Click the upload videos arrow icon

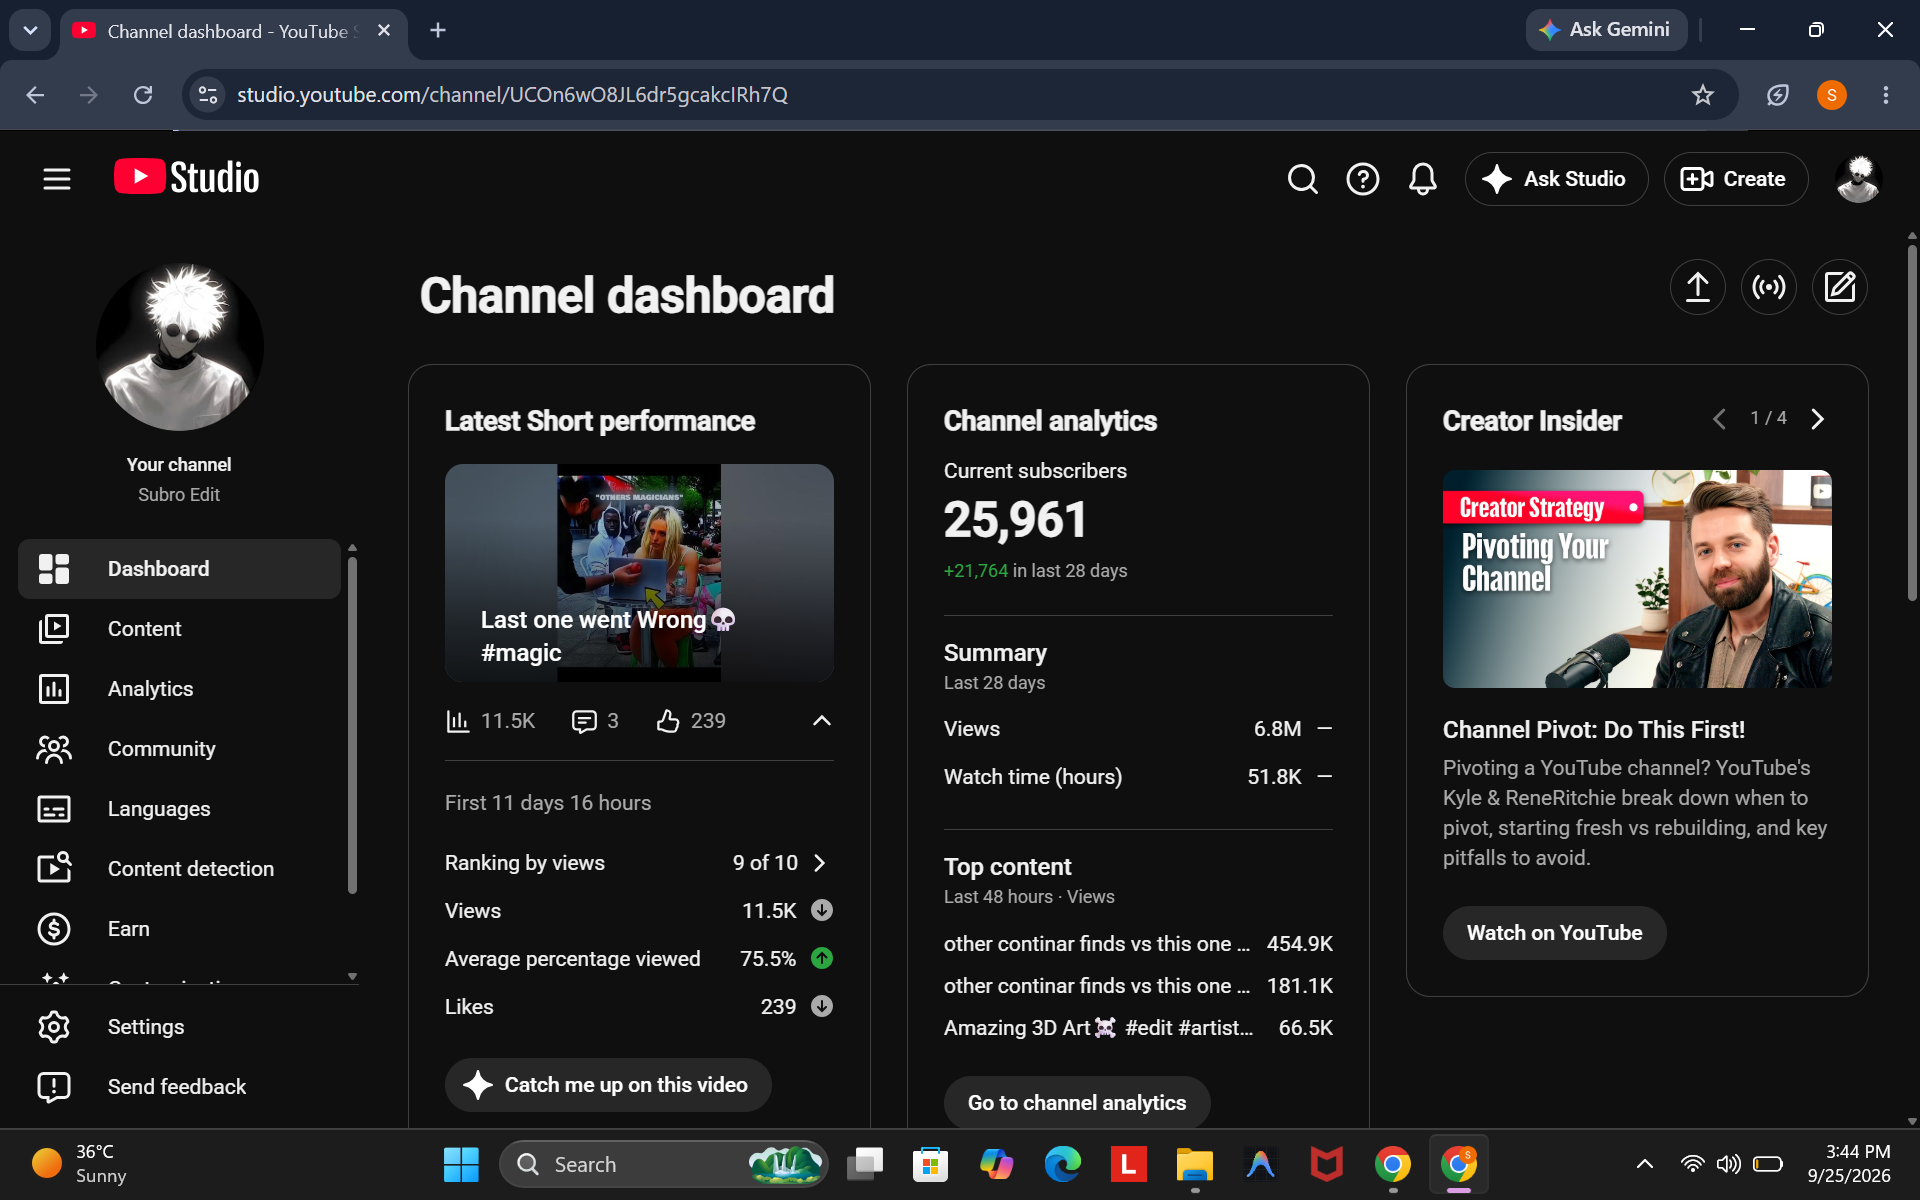(x=1698, y=288)
